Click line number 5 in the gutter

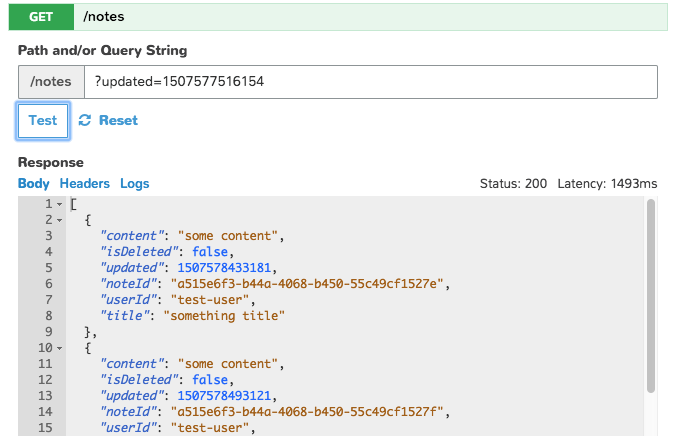click(46, 252)
